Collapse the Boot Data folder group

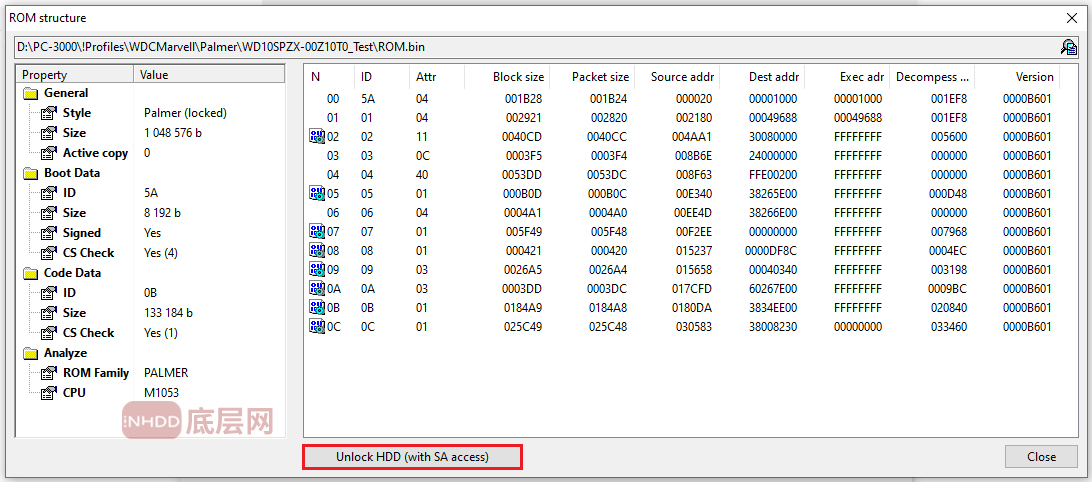point(29,173)
